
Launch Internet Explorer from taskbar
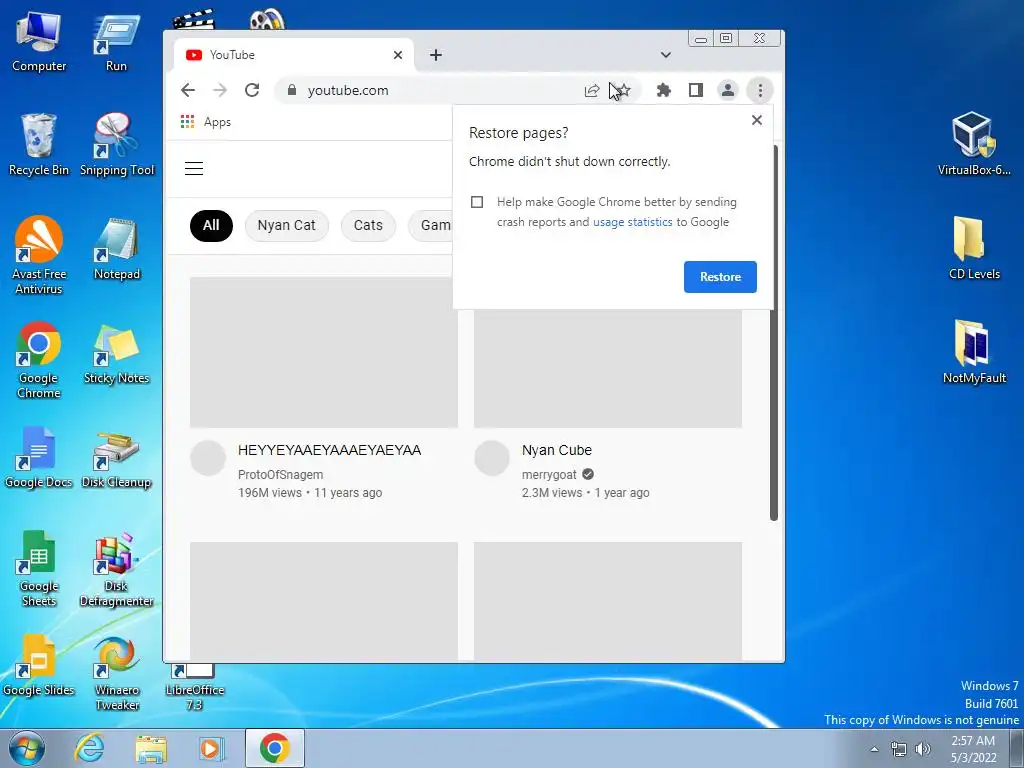pos(89,748)
